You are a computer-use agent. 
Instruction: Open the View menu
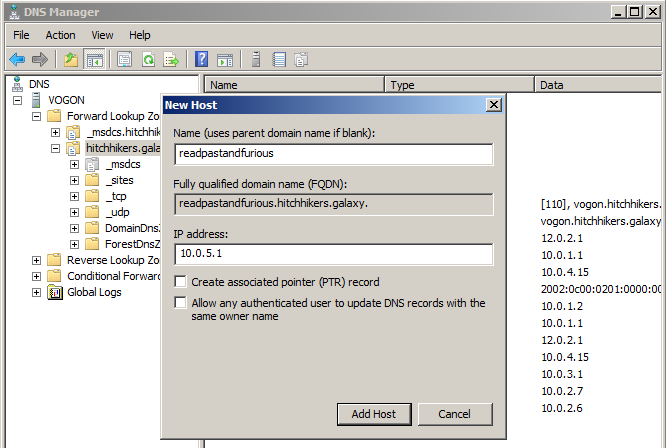tap(102, 35)
